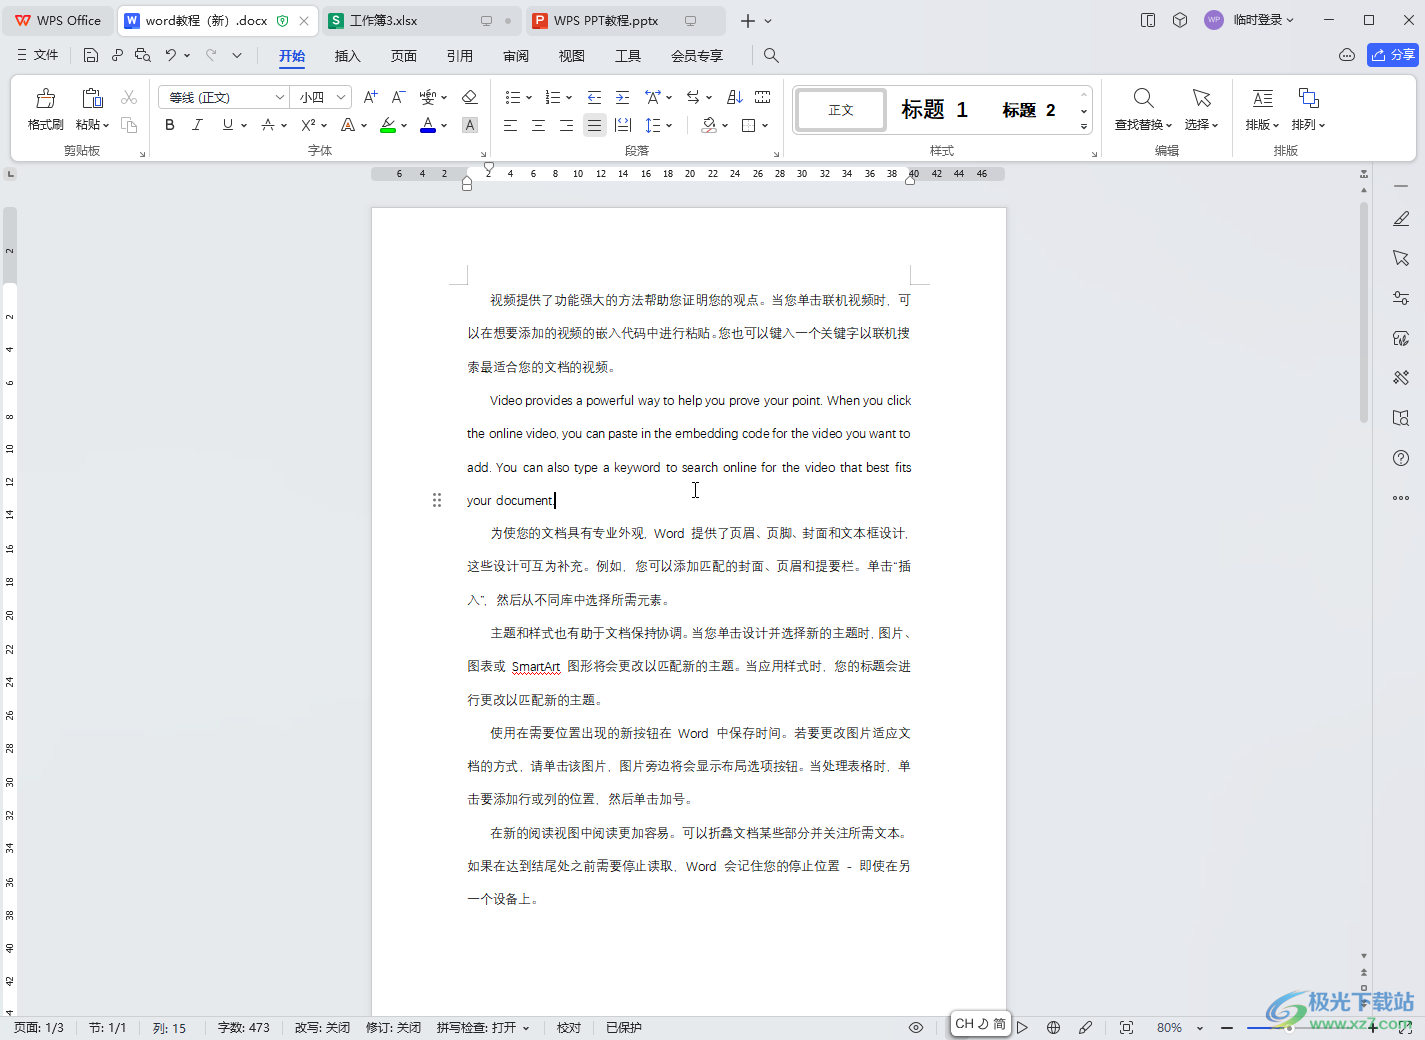The height and width of the screenshot is (1040, 1425).
Task: Toggle Bold formatting
Action: point(170,125)
